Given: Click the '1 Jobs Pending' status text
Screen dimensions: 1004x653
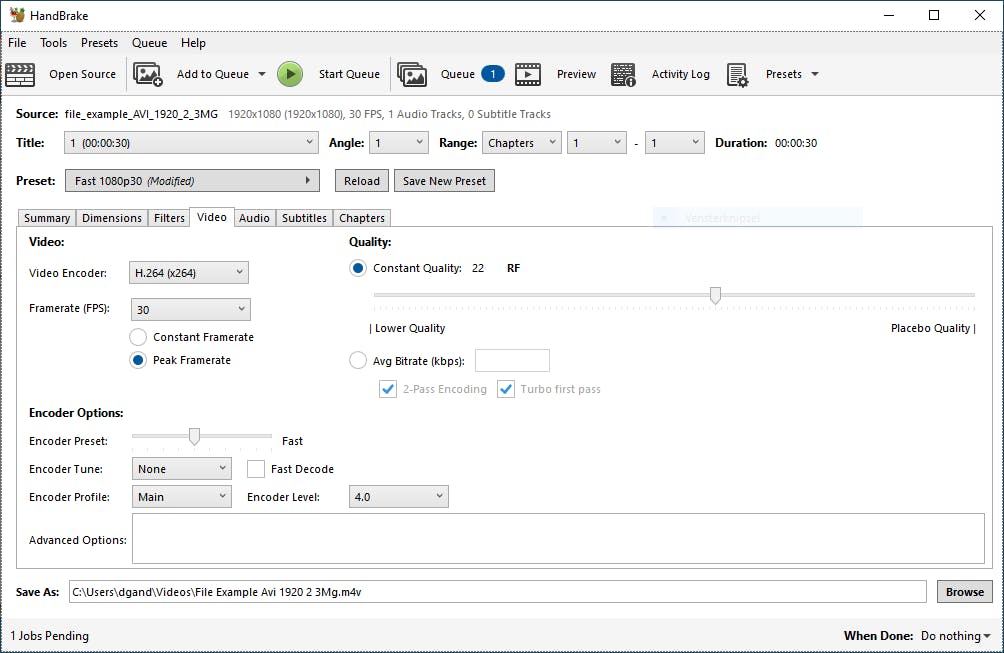Looking at the screenshot, I should pos(49,636).
